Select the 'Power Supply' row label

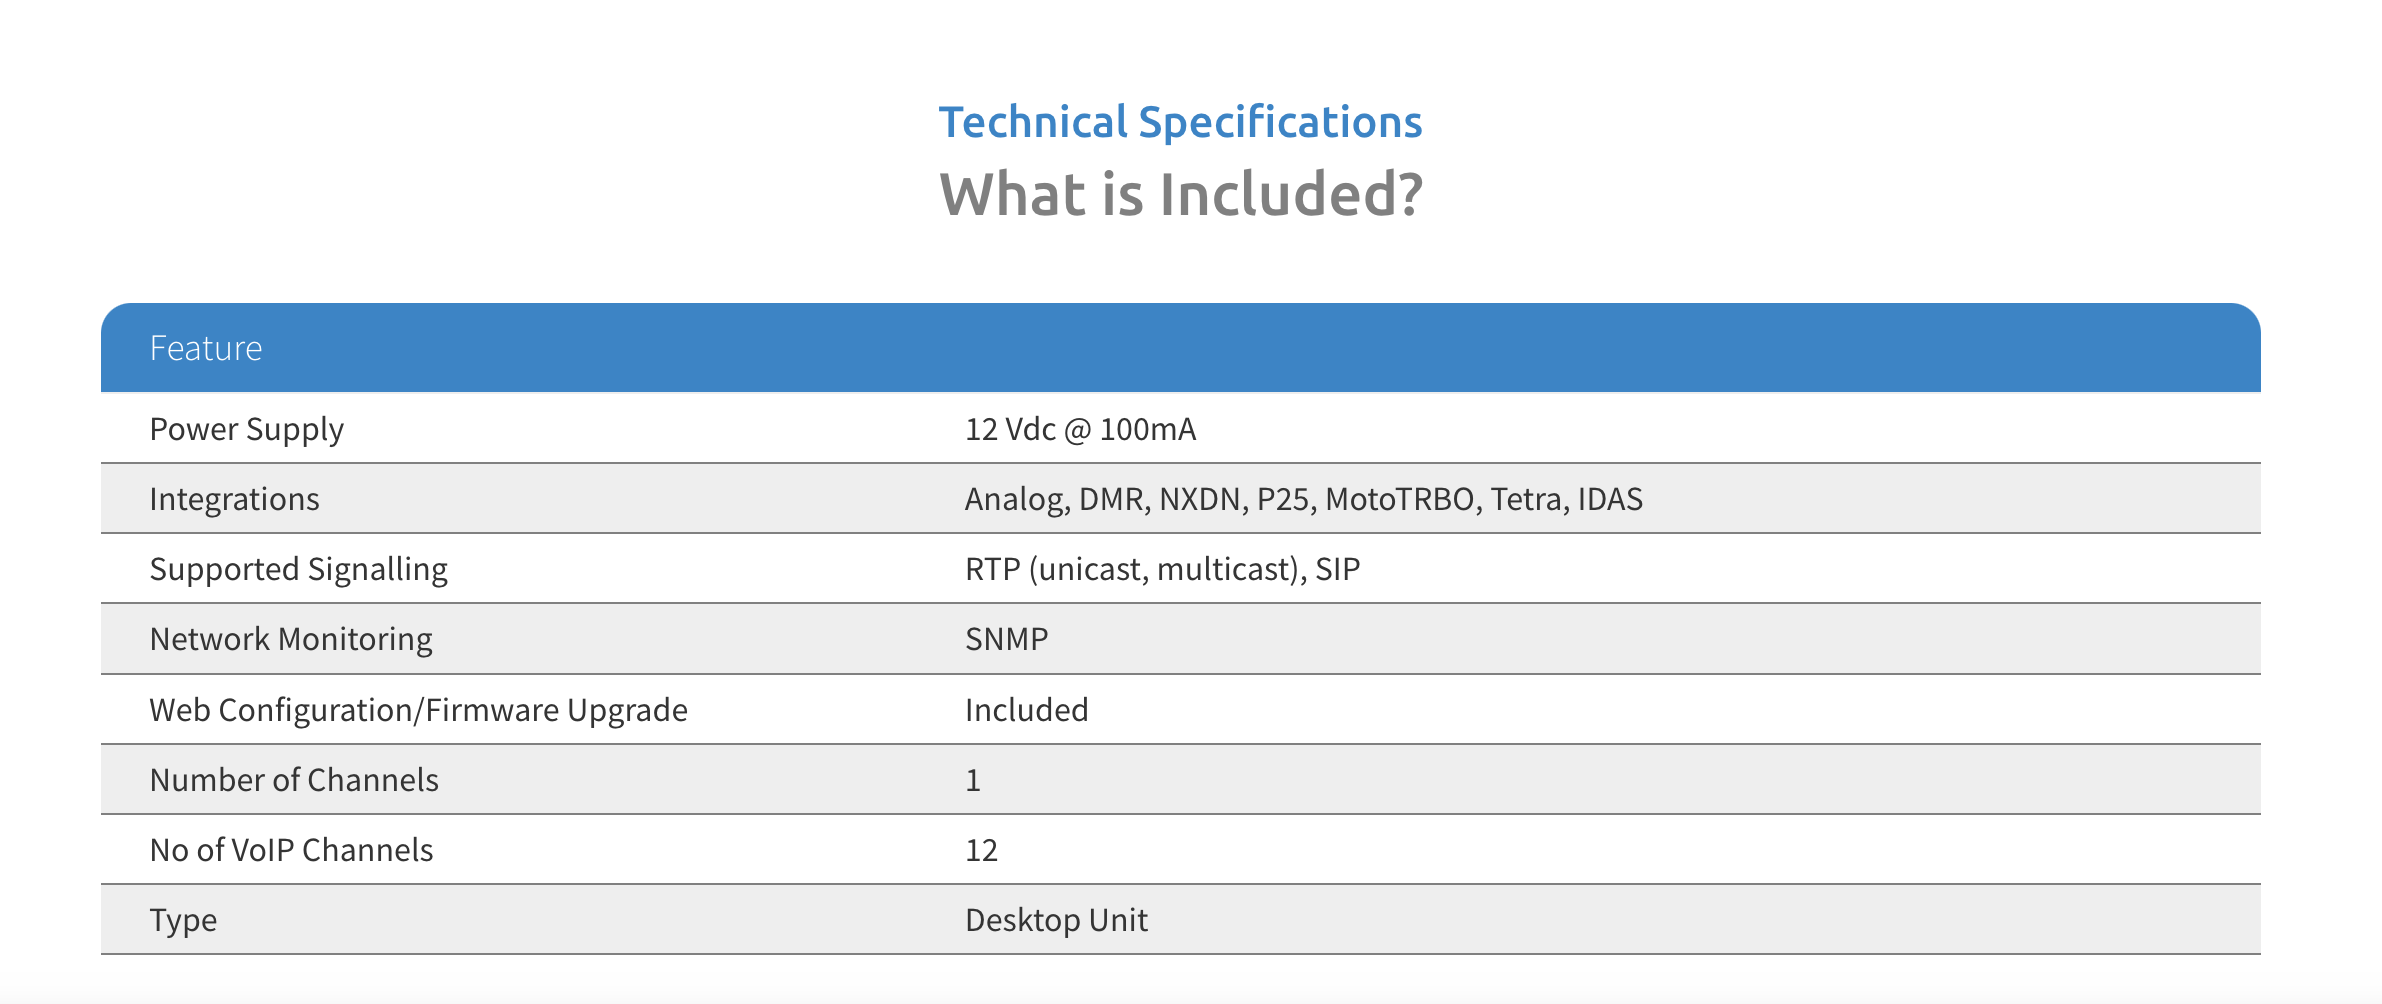pos(246,429)
